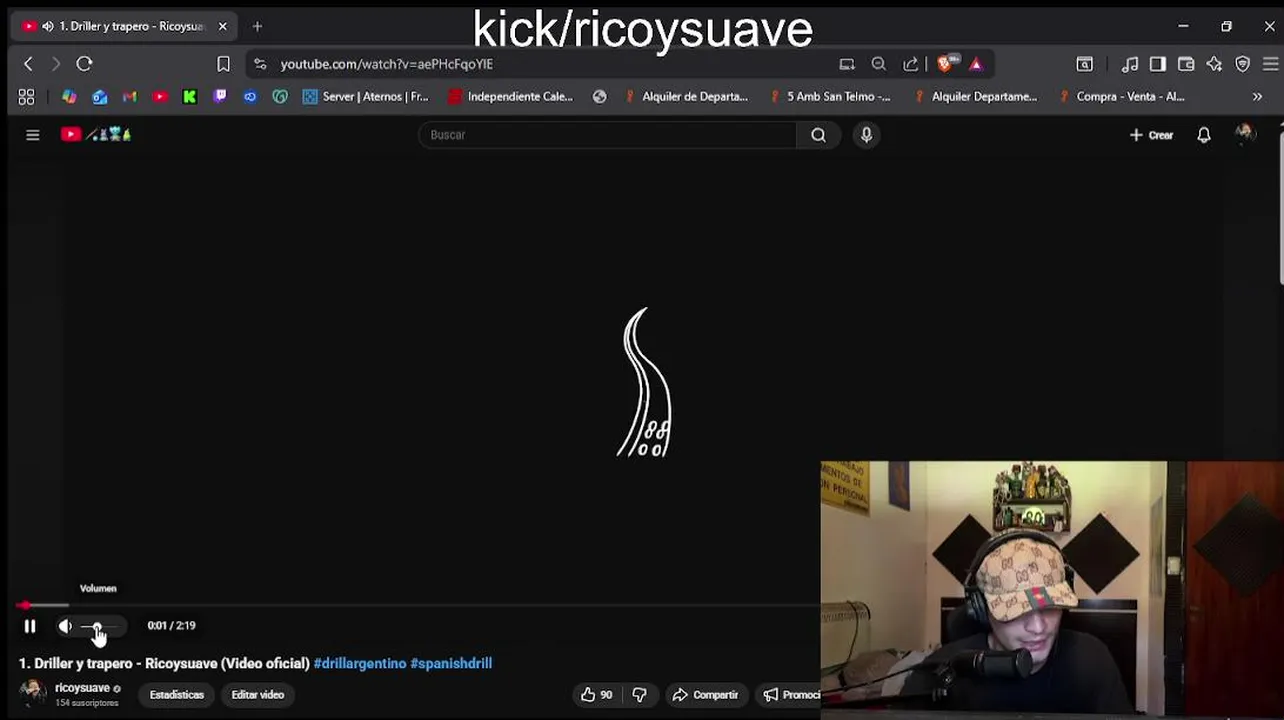Expand hidden bookmarks with double chevron

click(1257, 97)
